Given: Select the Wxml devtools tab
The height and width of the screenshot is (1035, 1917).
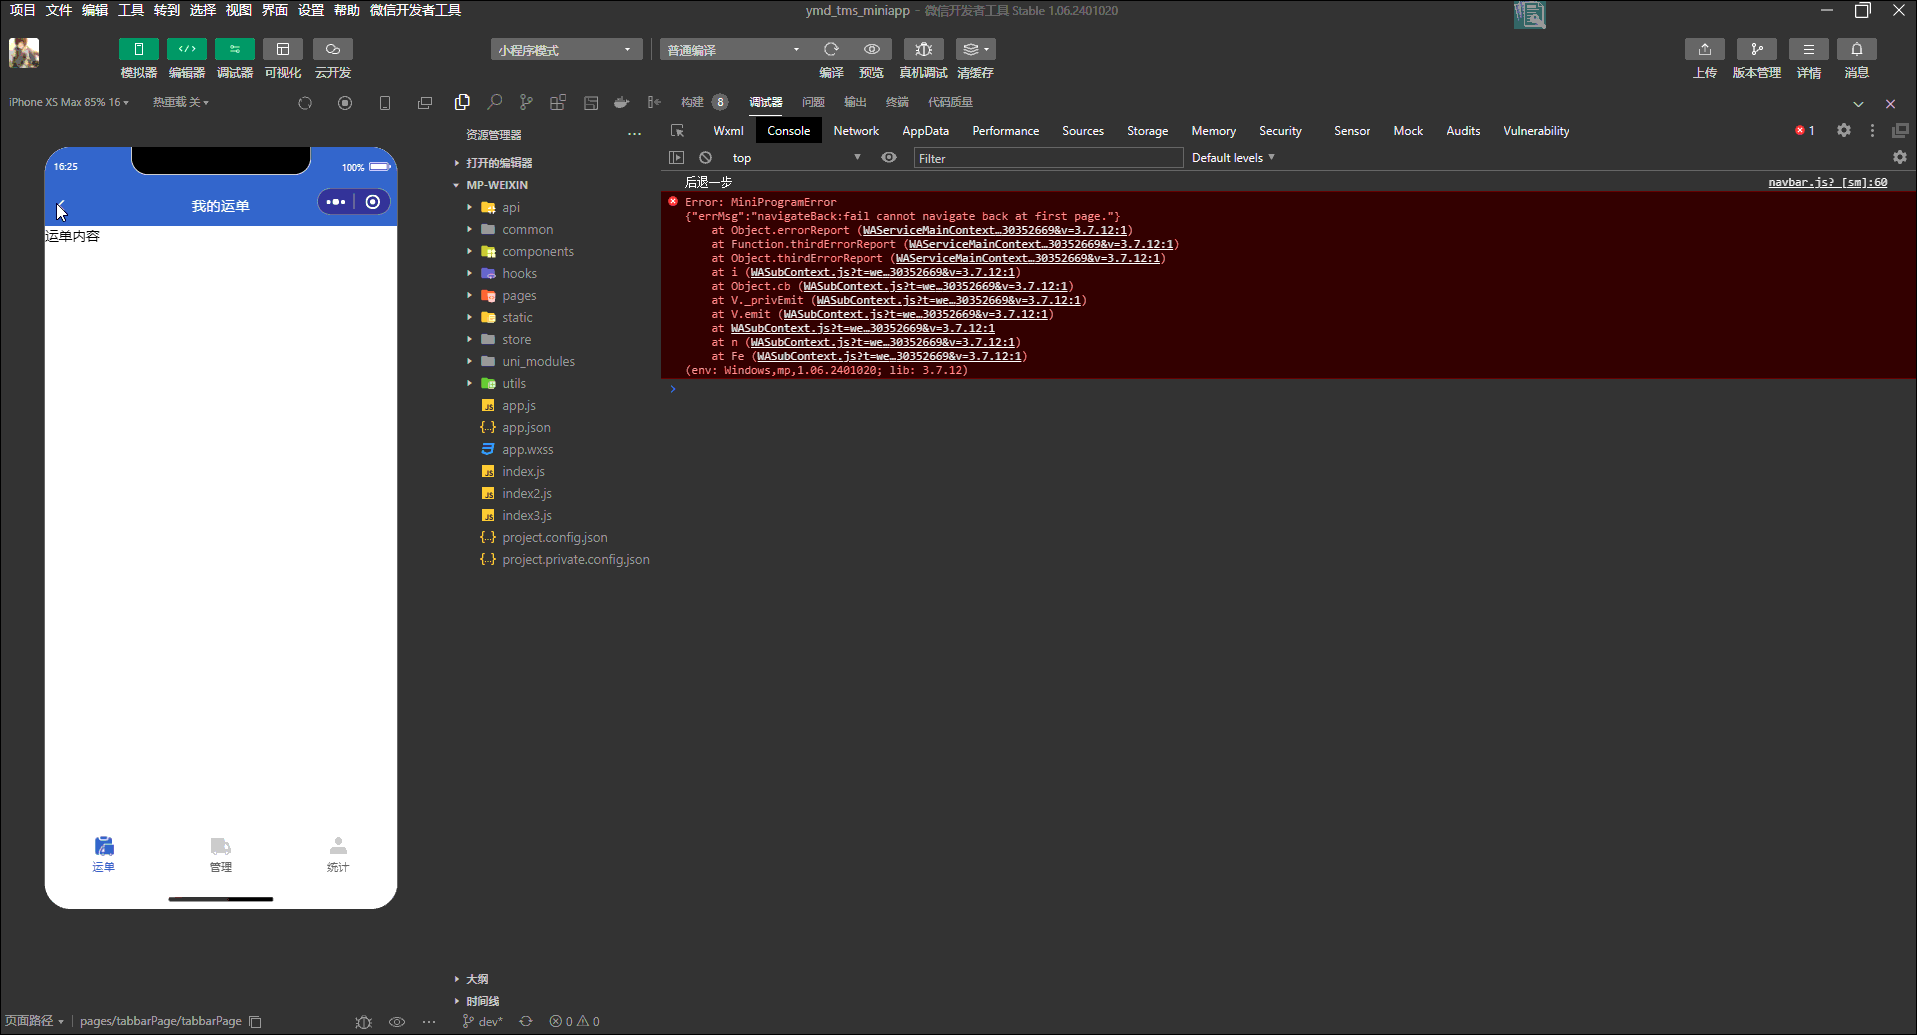Looking at the screenshot, I should click(728, 131).
